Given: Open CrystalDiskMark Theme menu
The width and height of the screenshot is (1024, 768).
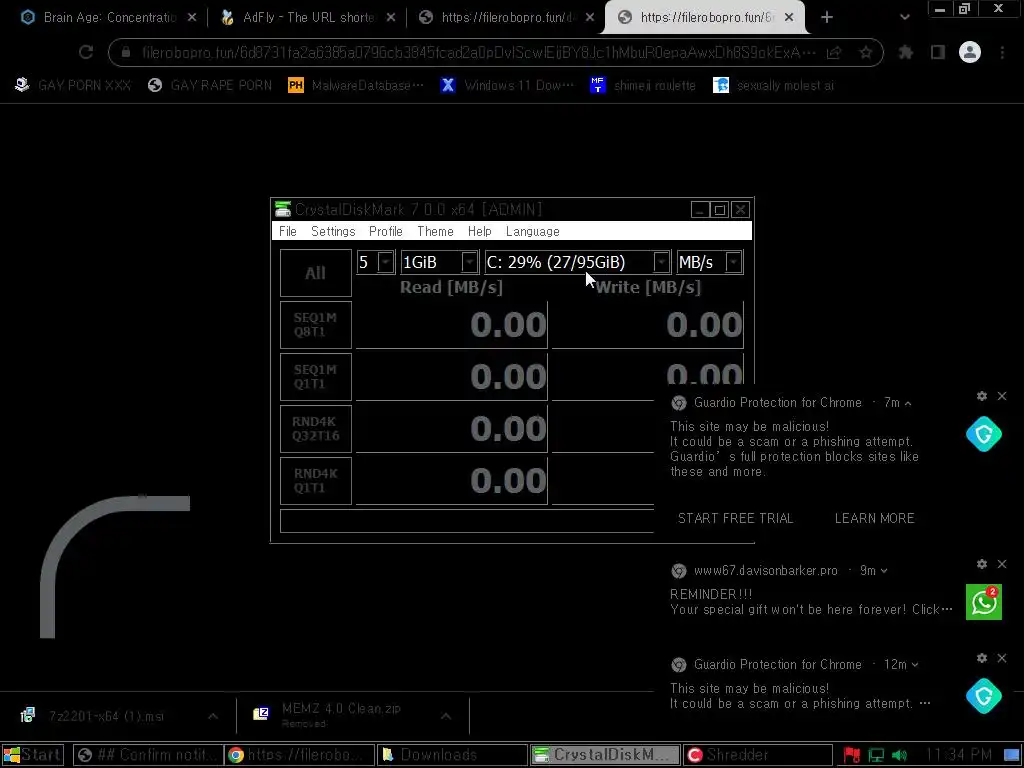Looking at the screenshot, I should pos(435,231).
